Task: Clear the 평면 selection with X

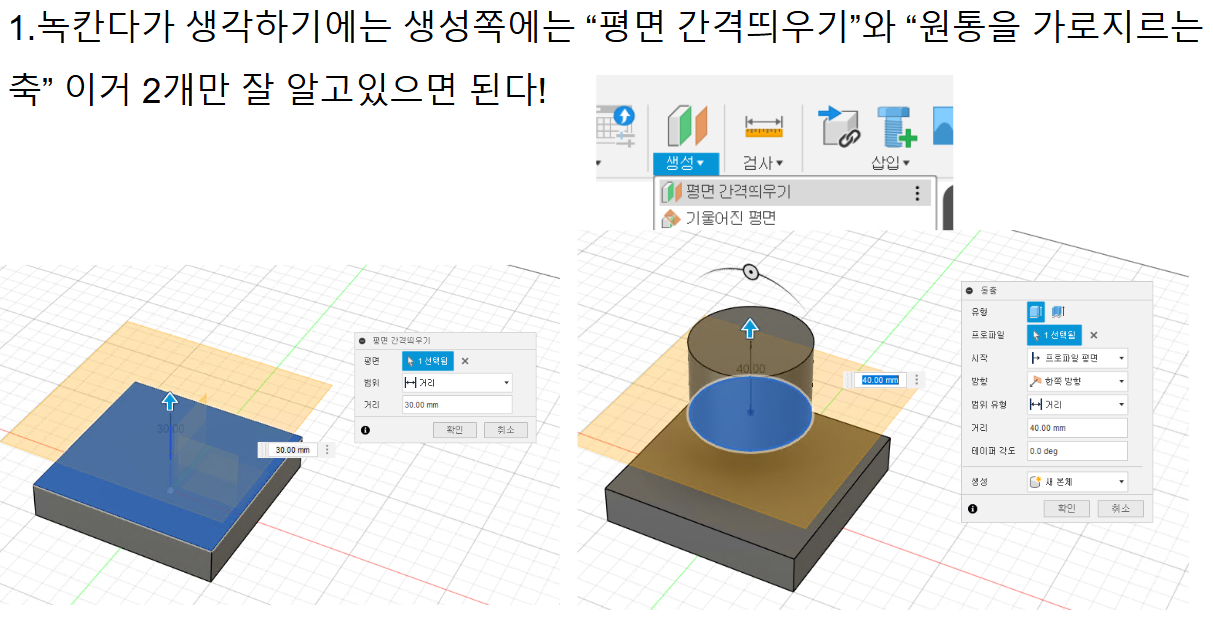Action: coord(465,361)
